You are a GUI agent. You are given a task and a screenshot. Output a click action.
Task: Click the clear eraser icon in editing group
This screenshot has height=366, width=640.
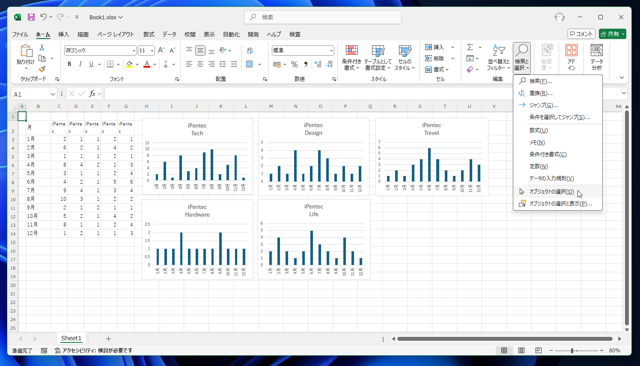click(470, 69)
